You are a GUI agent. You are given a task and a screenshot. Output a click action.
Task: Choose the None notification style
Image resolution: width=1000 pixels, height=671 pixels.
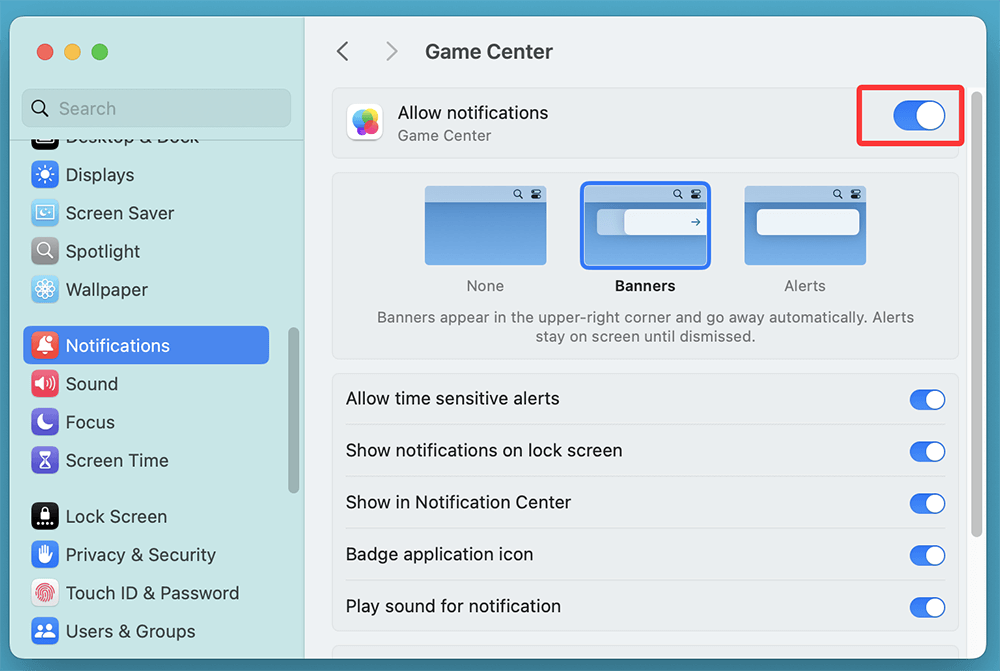(x=485, y=225)
